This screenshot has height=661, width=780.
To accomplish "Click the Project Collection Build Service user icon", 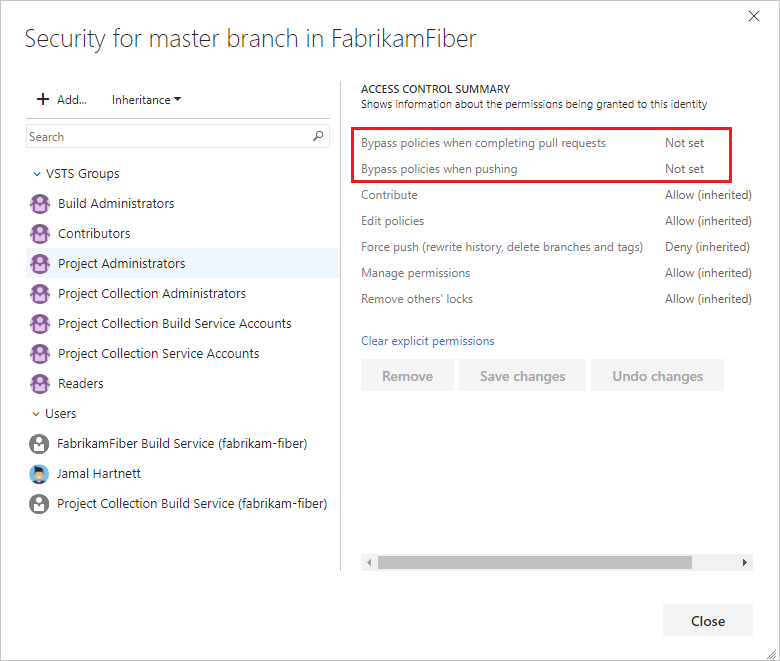I will (x=40, y=504).
